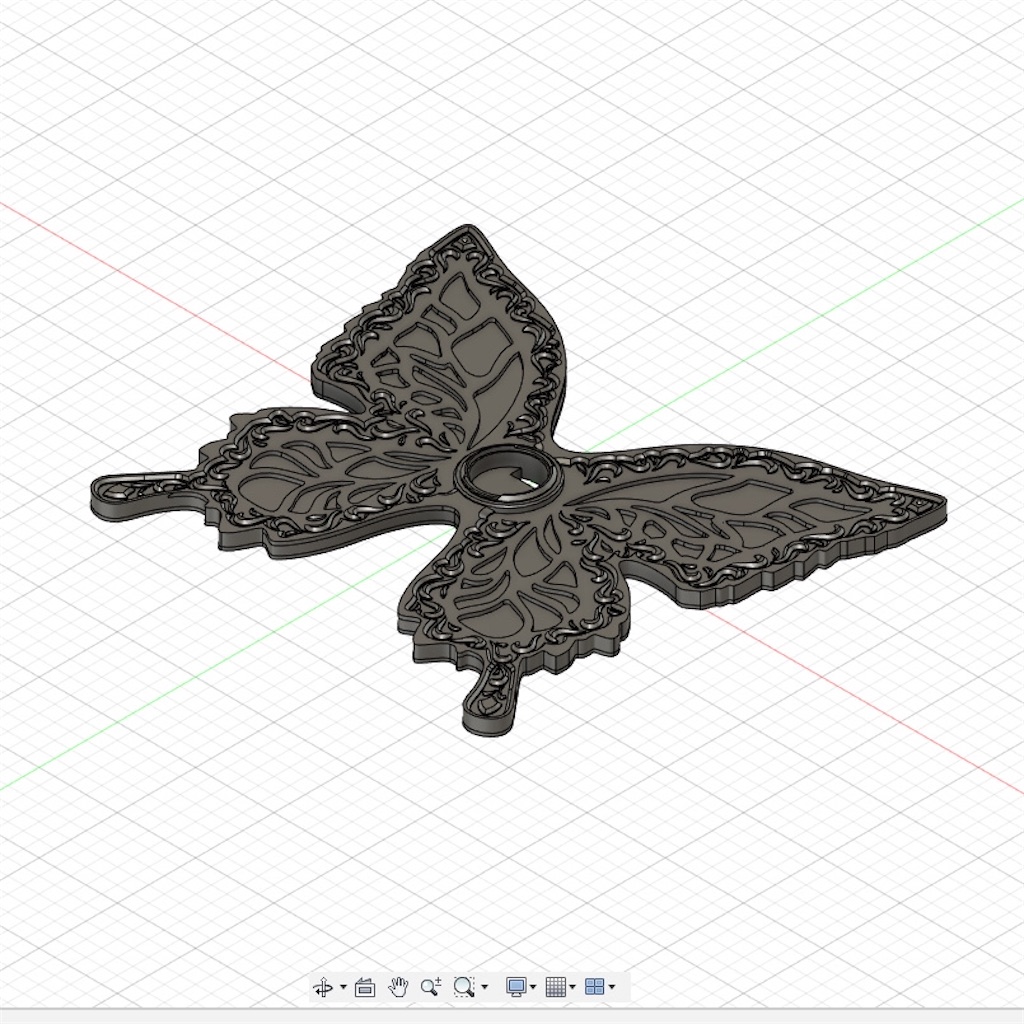Click the Zoom Window tool
1024x1024 pixels.
tap(464, 986)
